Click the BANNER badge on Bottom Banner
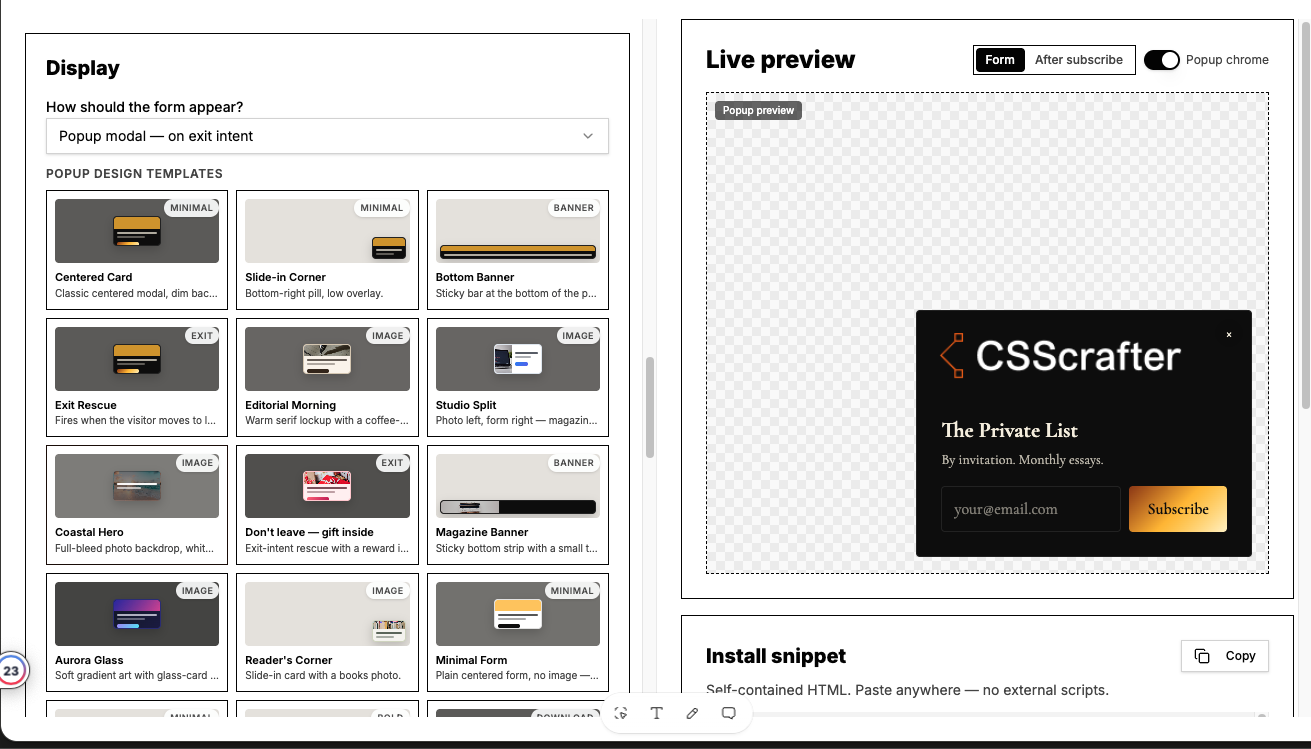The image size is (1311, 749). tap(574, 208)
